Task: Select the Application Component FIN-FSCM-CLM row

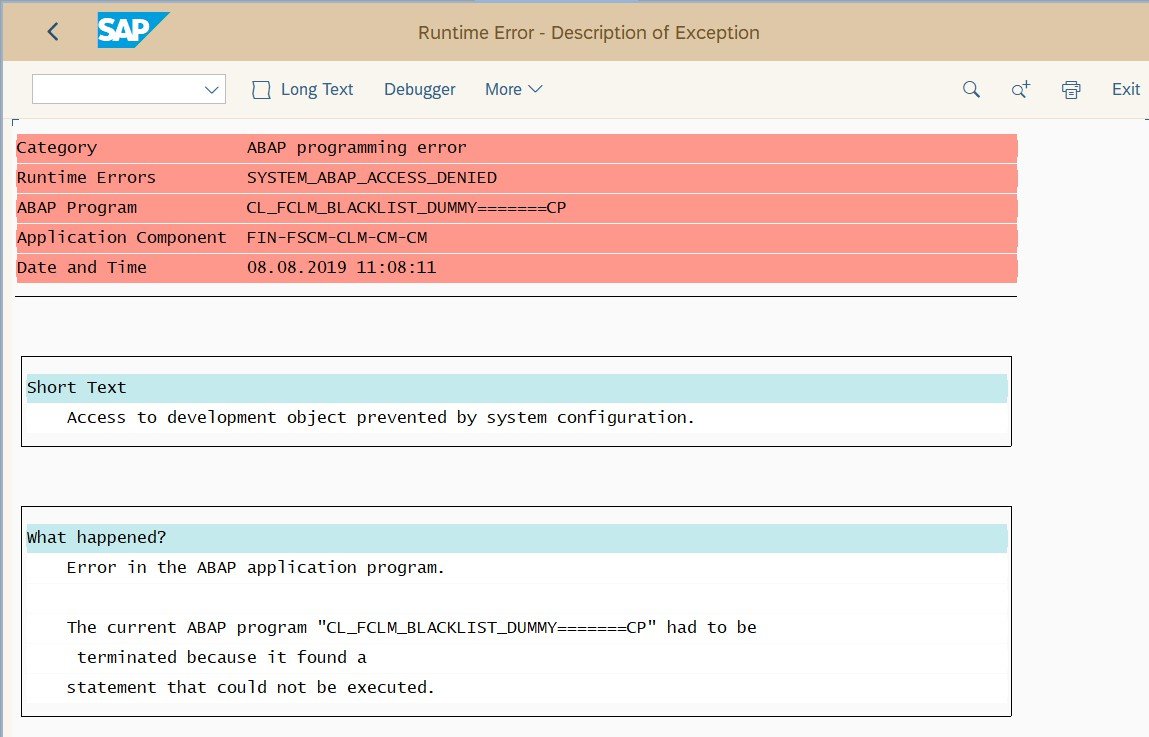Action: [x=400, y=237]
